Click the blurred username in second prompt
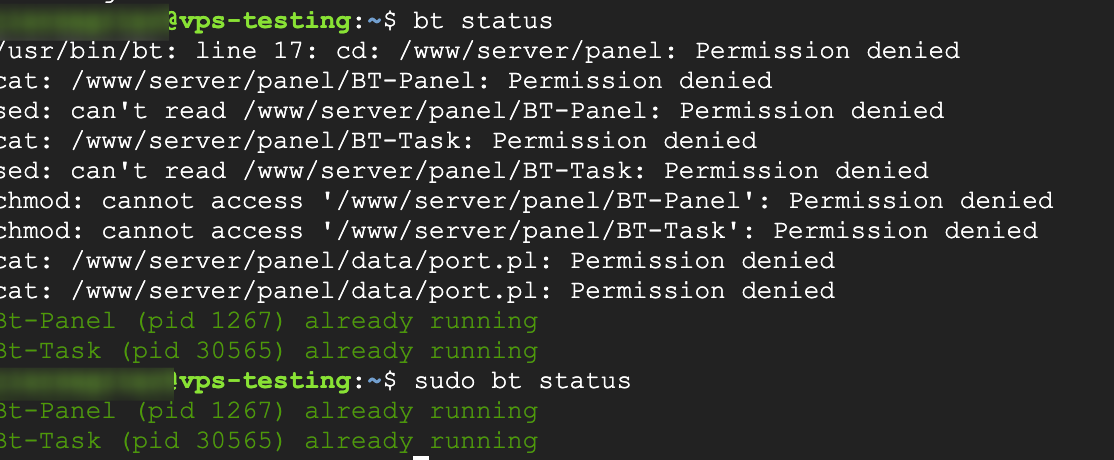Screen dimensions: 1114x460 [x=87, y=382]
